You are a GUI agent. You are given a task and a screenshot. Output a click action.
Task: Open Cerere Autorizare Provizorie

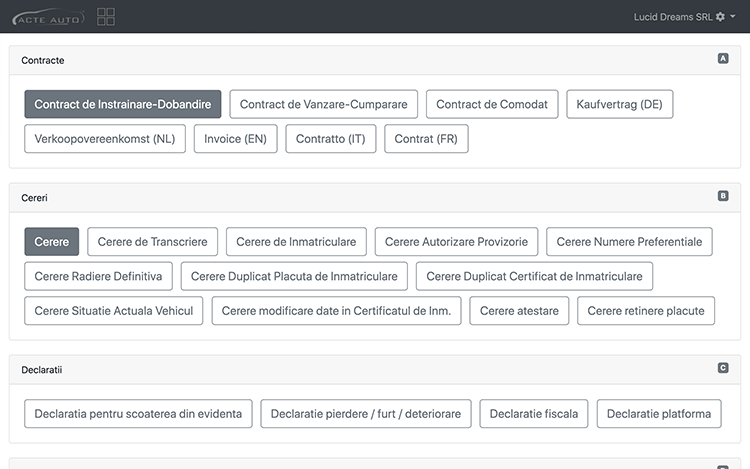click(x=456, y=241)
